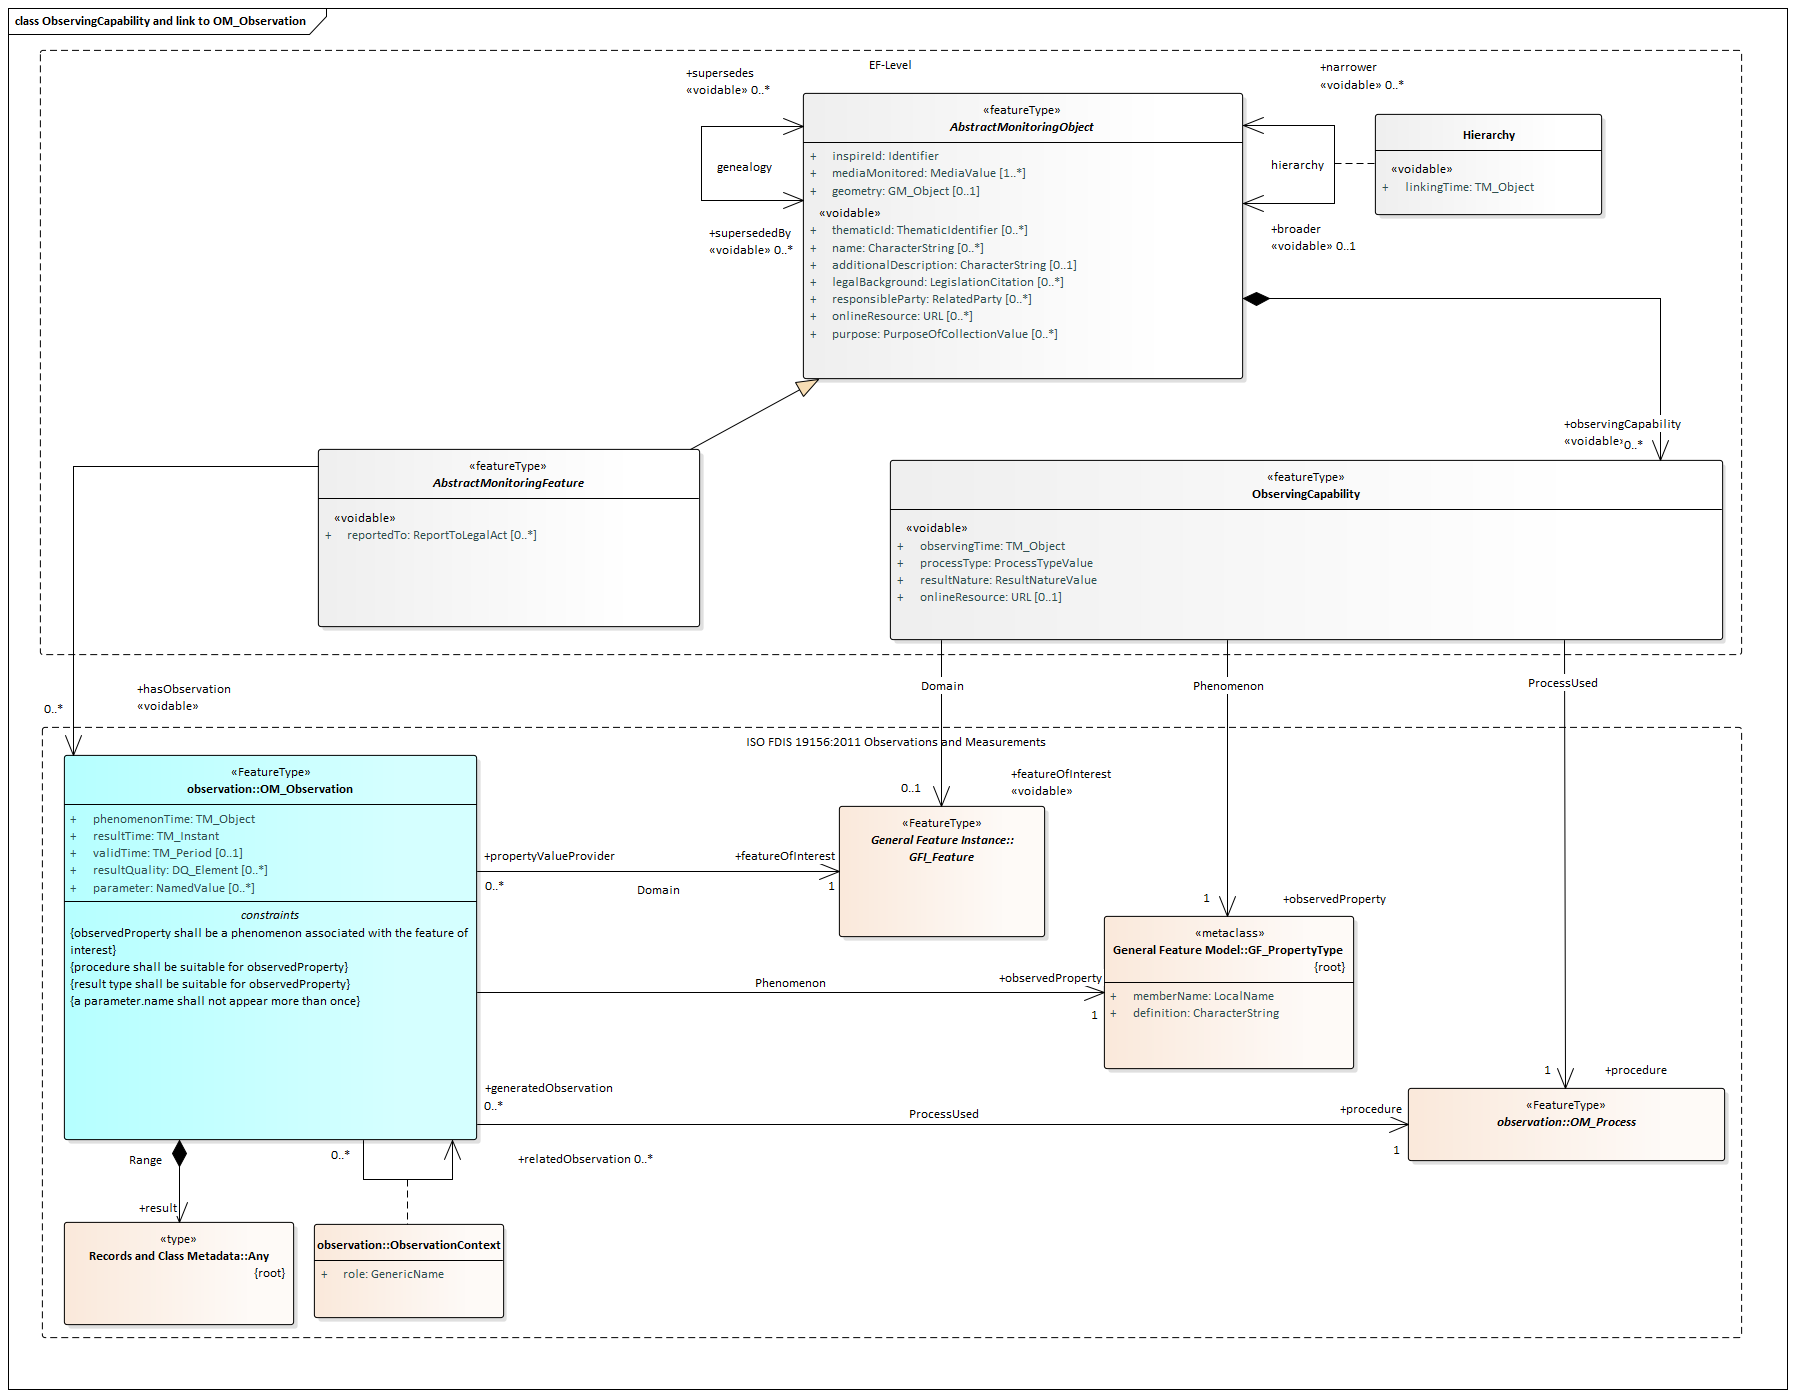This screenshot has height=1397, width=1795.
Task: Click role: GenericName attribute
Action: pos(393,1274)
